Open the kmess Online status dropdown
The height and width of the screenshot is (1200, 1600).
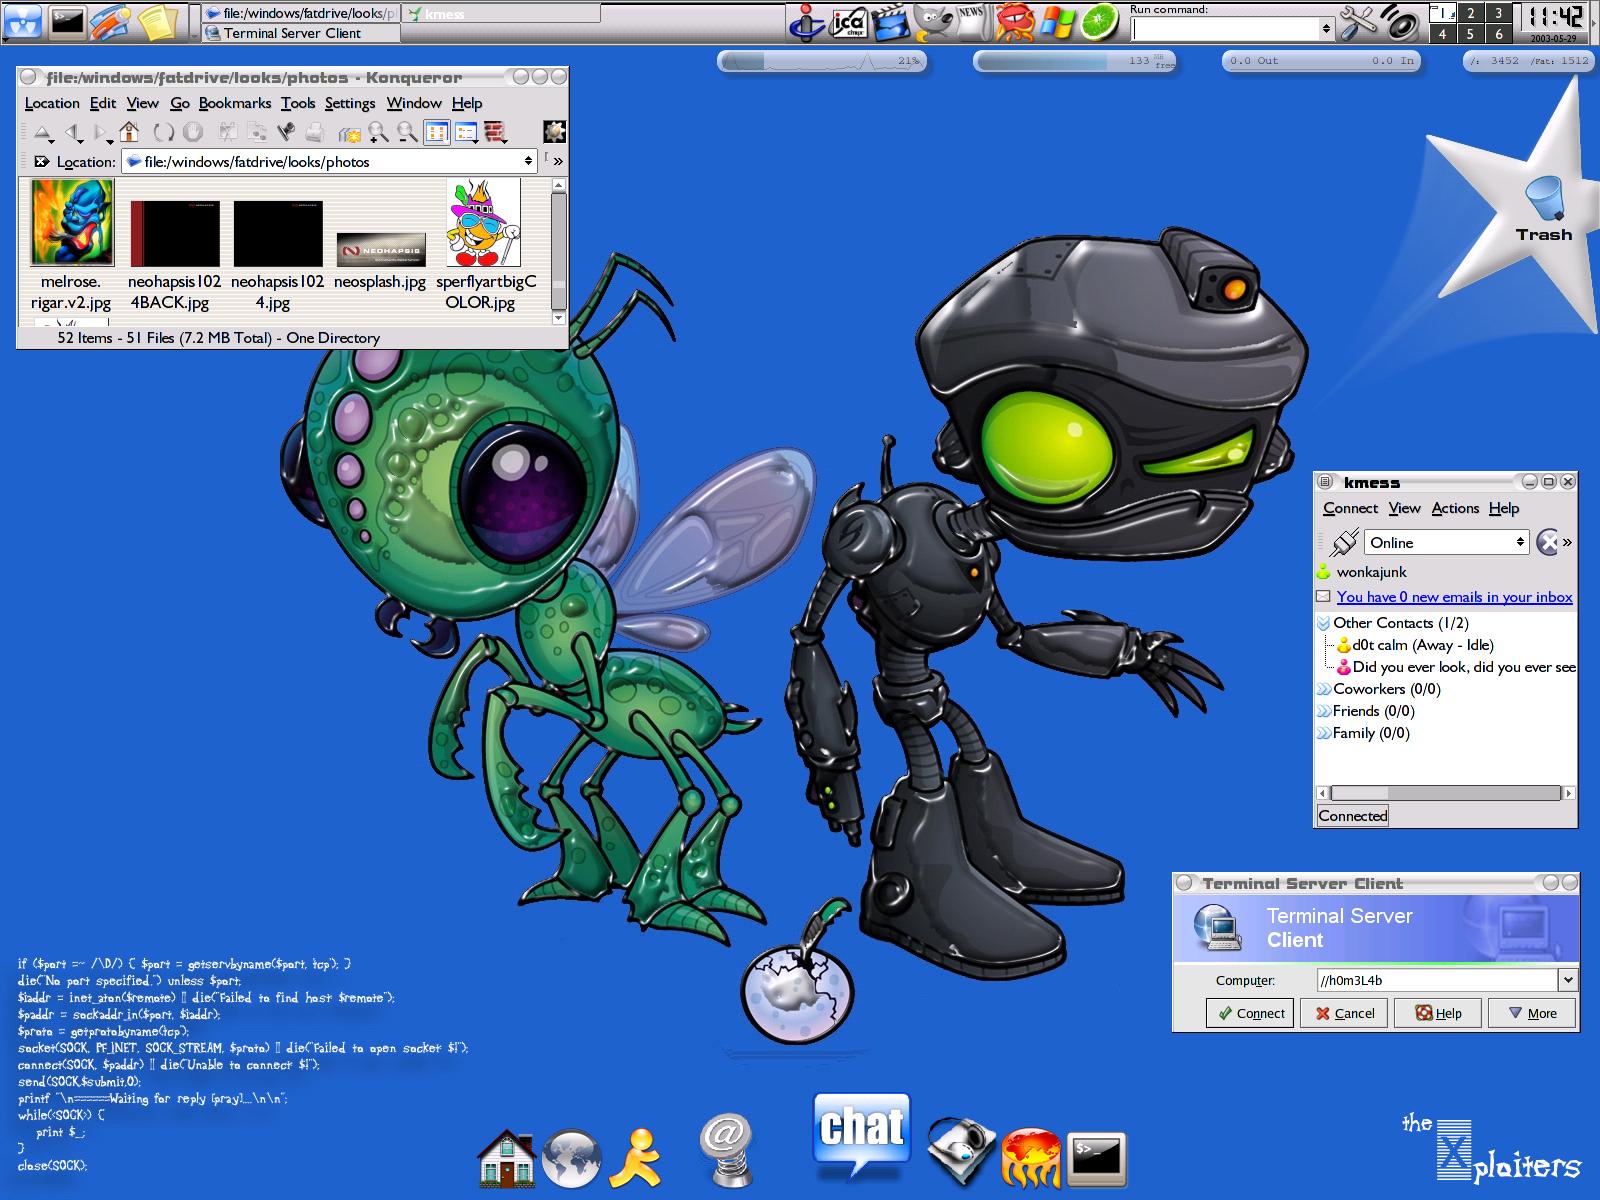pos(1446,542)
